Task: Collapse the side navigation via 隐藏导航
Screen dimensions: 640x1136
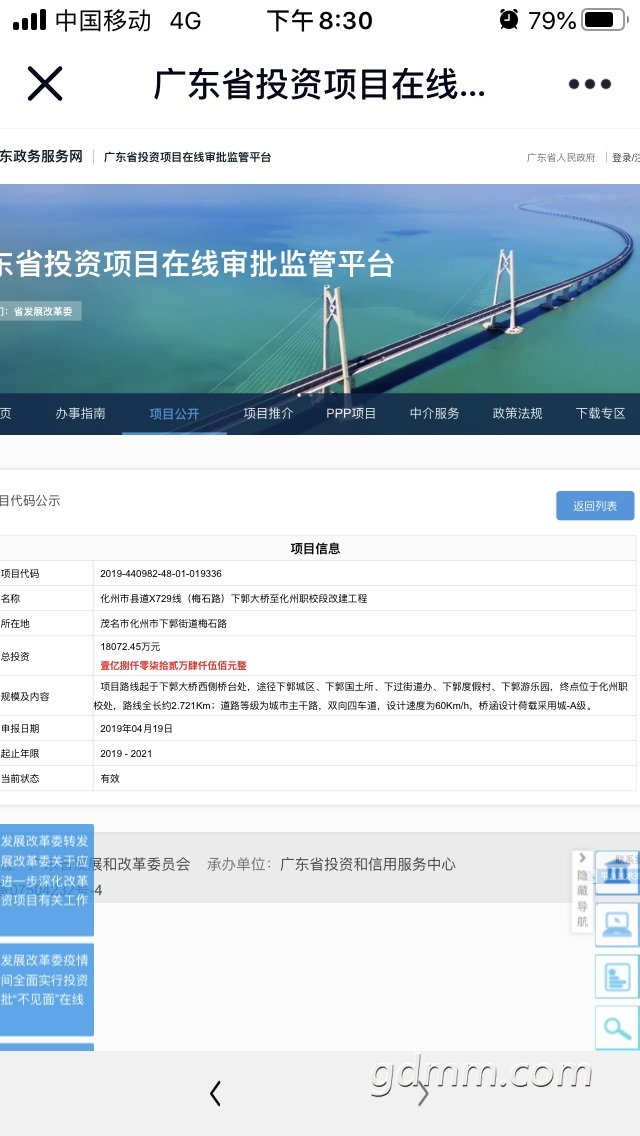Action: coord(582,890)
